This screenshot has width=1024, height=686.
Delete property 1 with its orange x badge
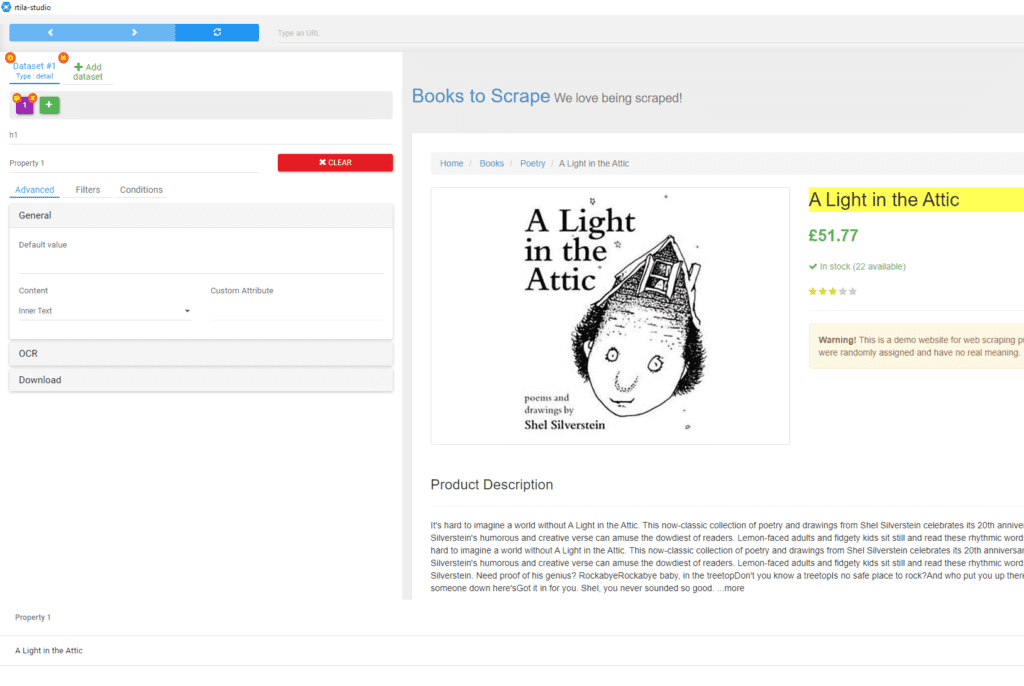(x=32, y=98)
